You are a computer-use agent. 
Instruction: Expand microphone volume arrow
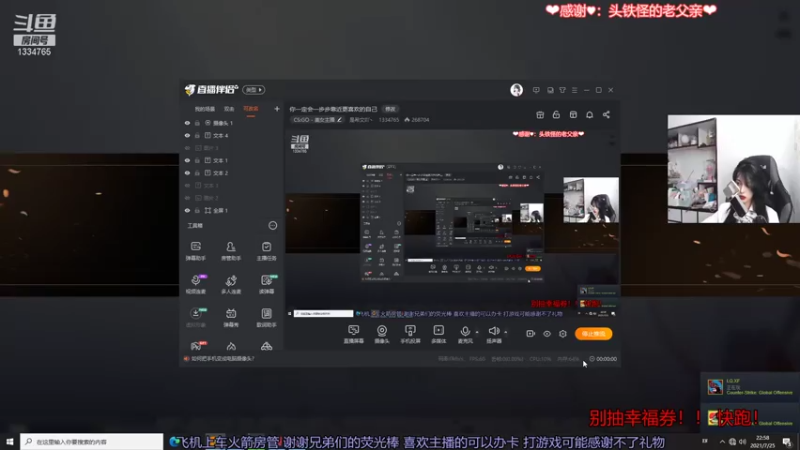point(477,332)
